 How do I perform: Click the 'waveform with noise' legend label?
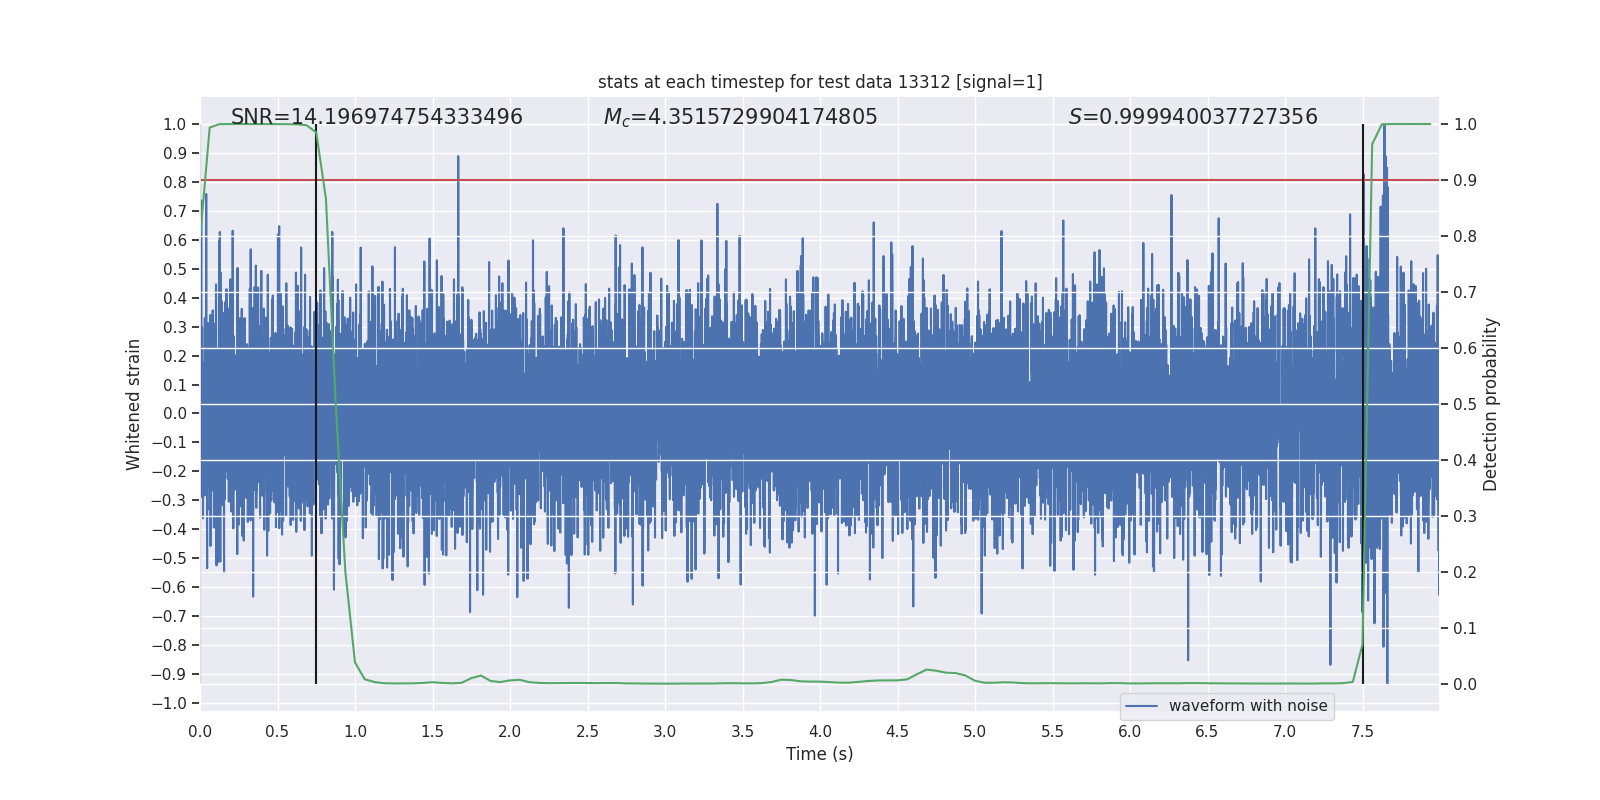[1247, 706]
